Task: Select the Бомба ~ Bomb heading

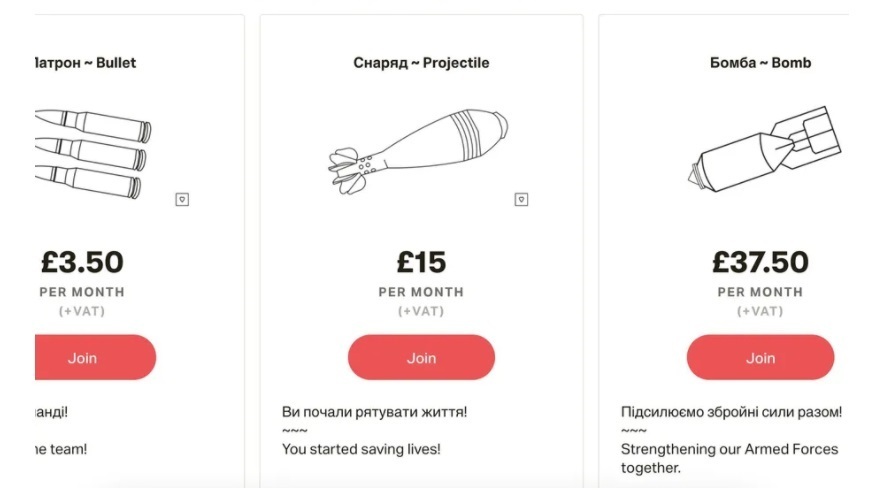Action: 760,63
